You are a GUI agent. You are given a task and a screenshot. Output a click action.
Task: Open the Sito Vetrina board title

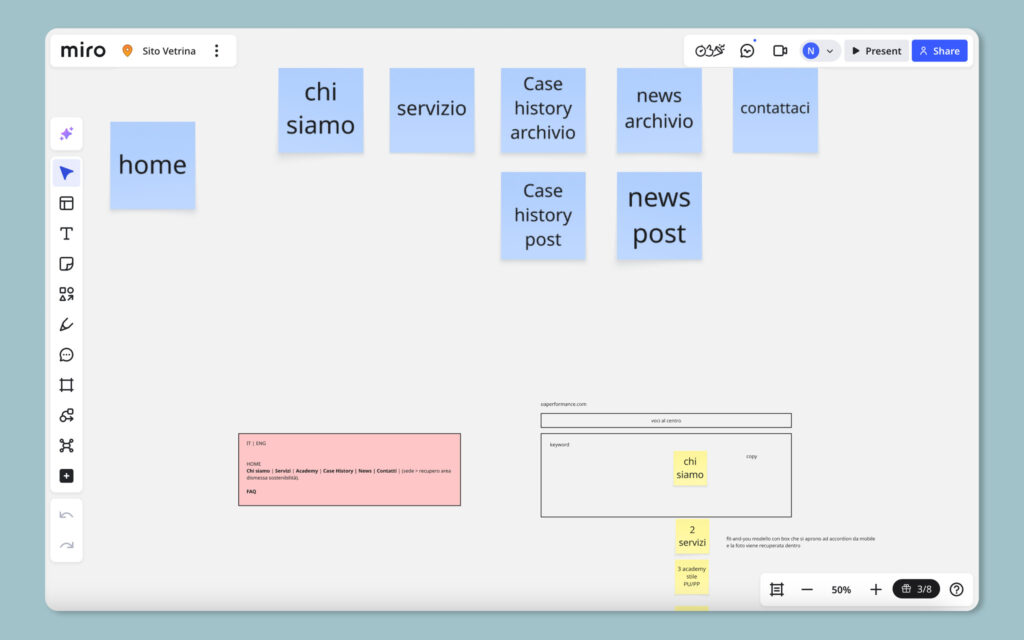point(169,51)
